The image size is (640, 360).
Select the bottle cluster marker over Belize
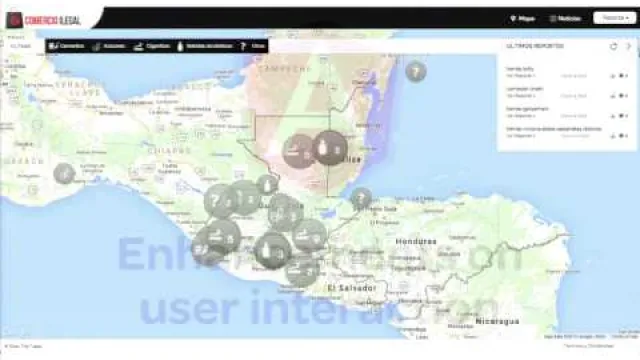point(330,148)
